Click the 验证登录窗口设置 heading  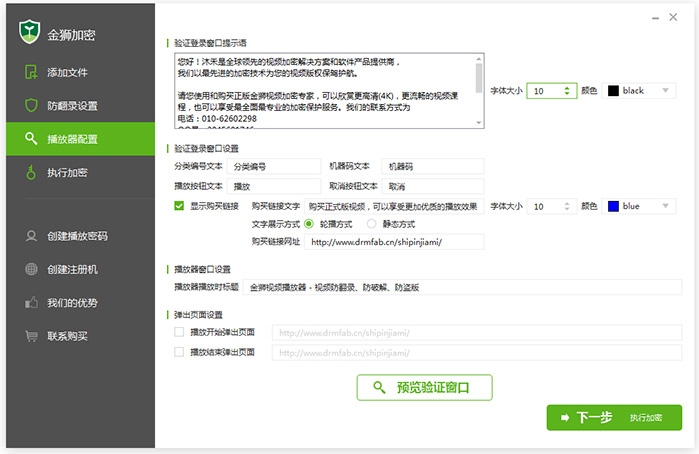[x=206, y=148]
